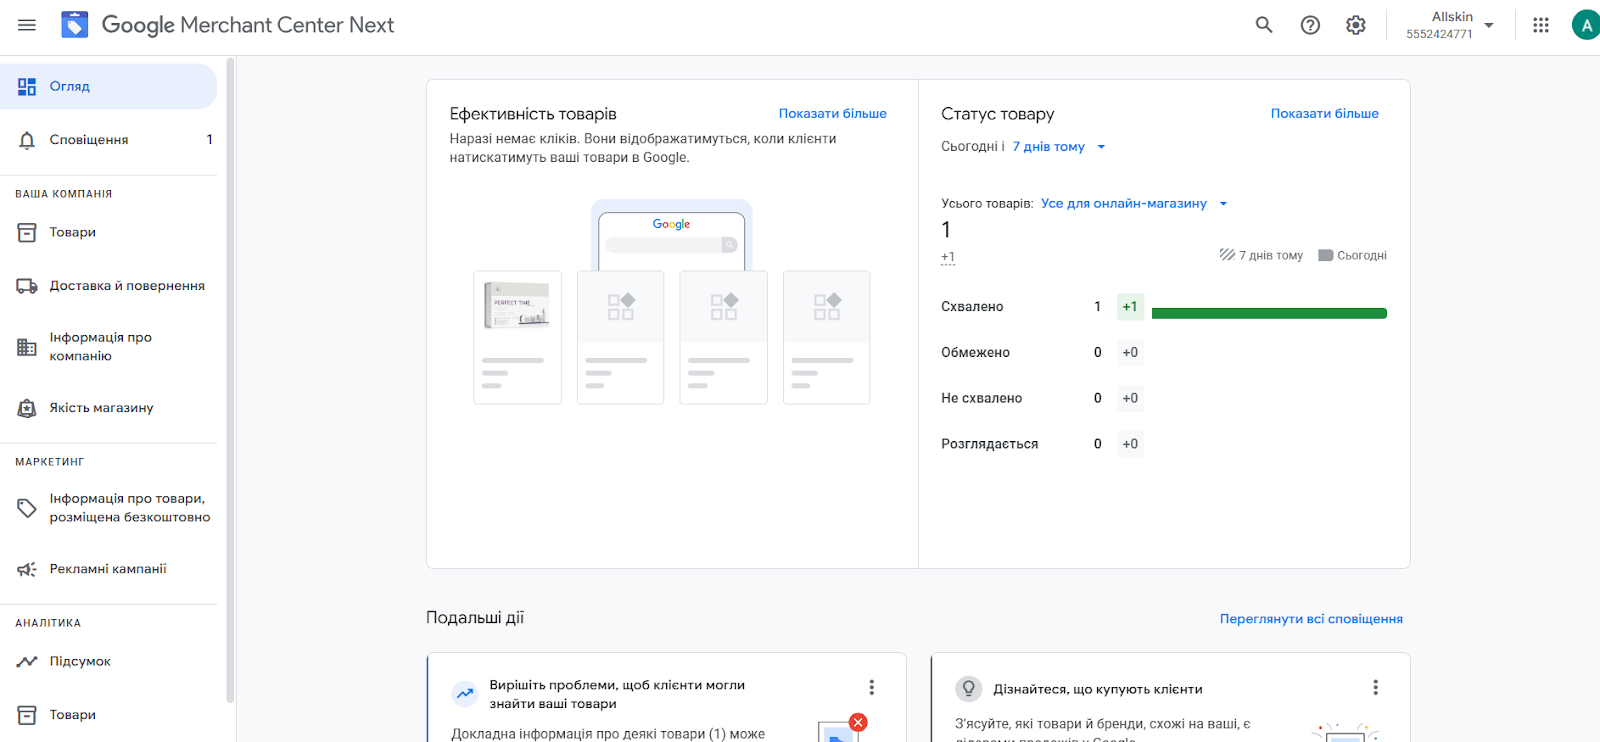Click the Сповіщення bell icon

(27, 140)
